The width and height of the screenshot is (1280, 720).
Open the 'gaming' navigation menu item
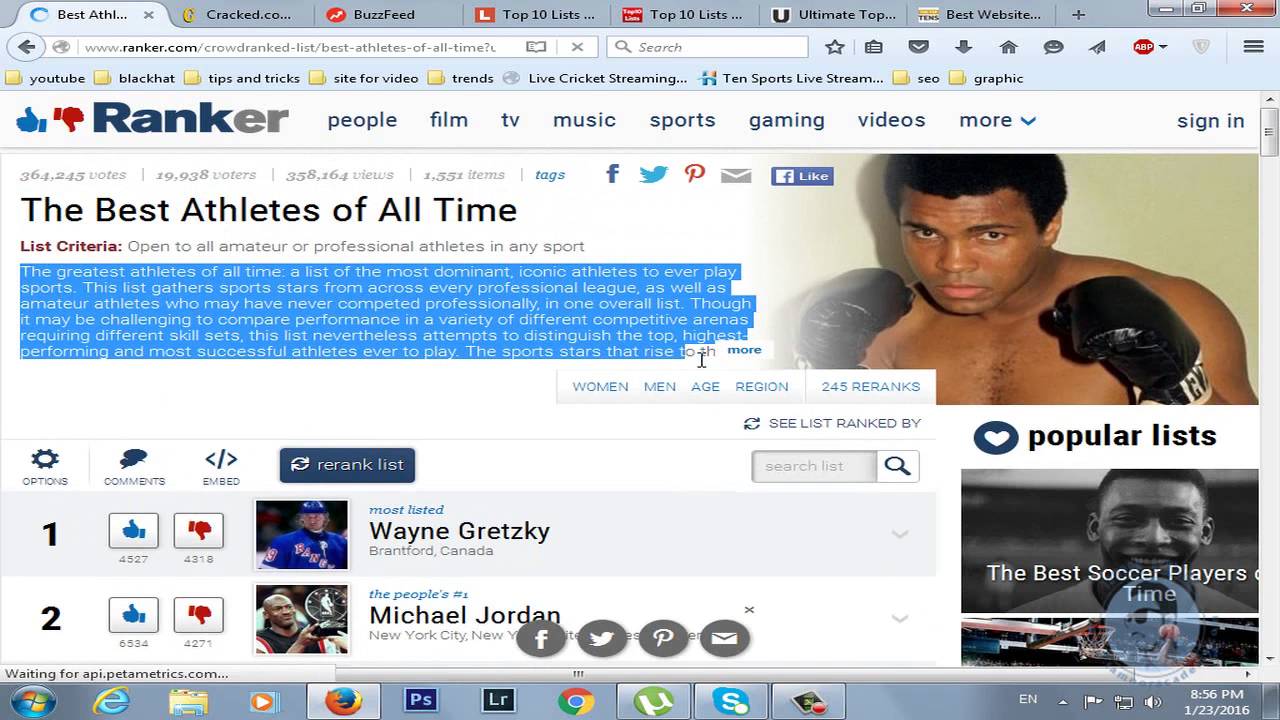(x=787, y=120)
